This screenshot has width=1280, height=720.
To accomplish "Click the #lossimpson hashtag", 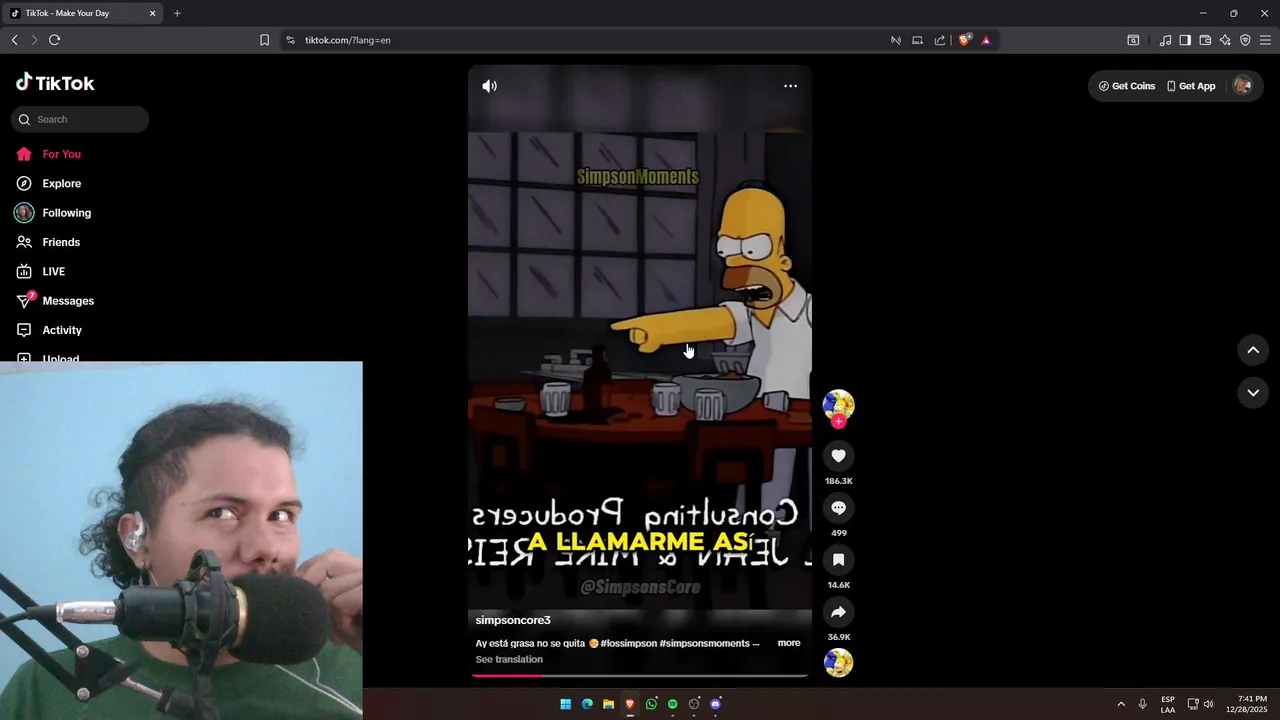I will click(x=628, y=643).
